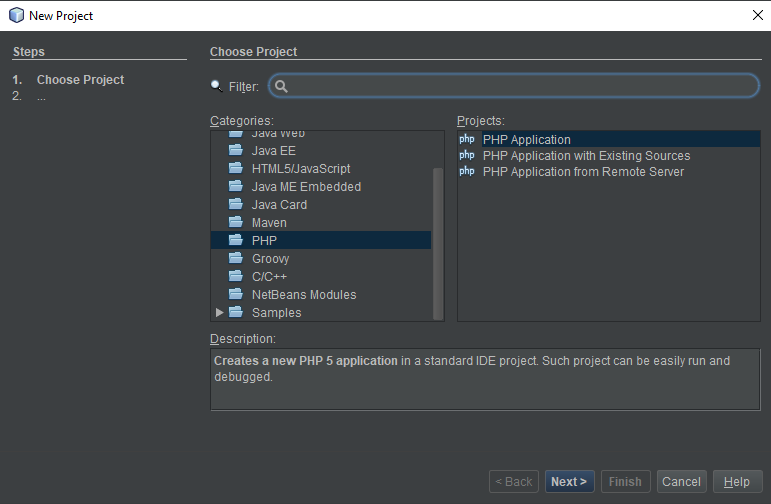
Task: Click the Cancel button
Action: tap(682, 481)
